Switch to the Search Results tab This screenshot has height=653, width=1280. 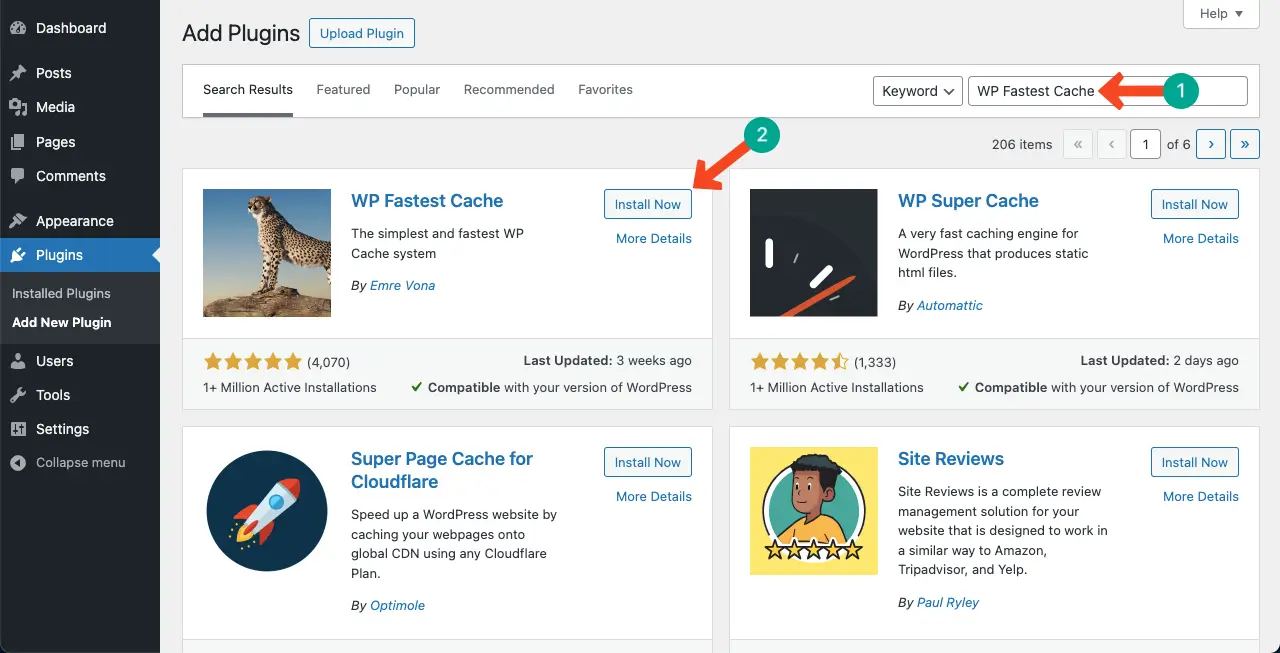point(248,90)
